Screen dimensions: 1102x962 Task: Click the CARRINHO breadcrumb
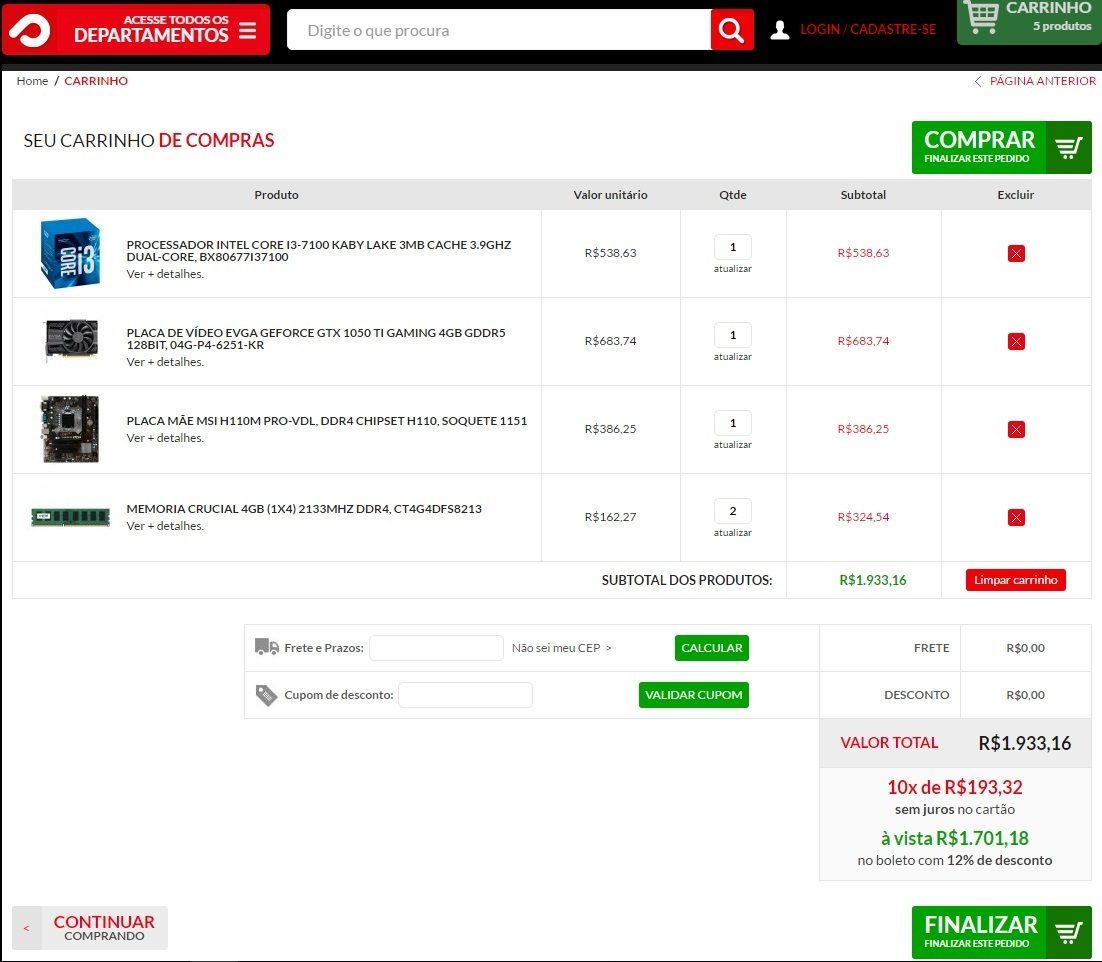click(x=96, y=81)
